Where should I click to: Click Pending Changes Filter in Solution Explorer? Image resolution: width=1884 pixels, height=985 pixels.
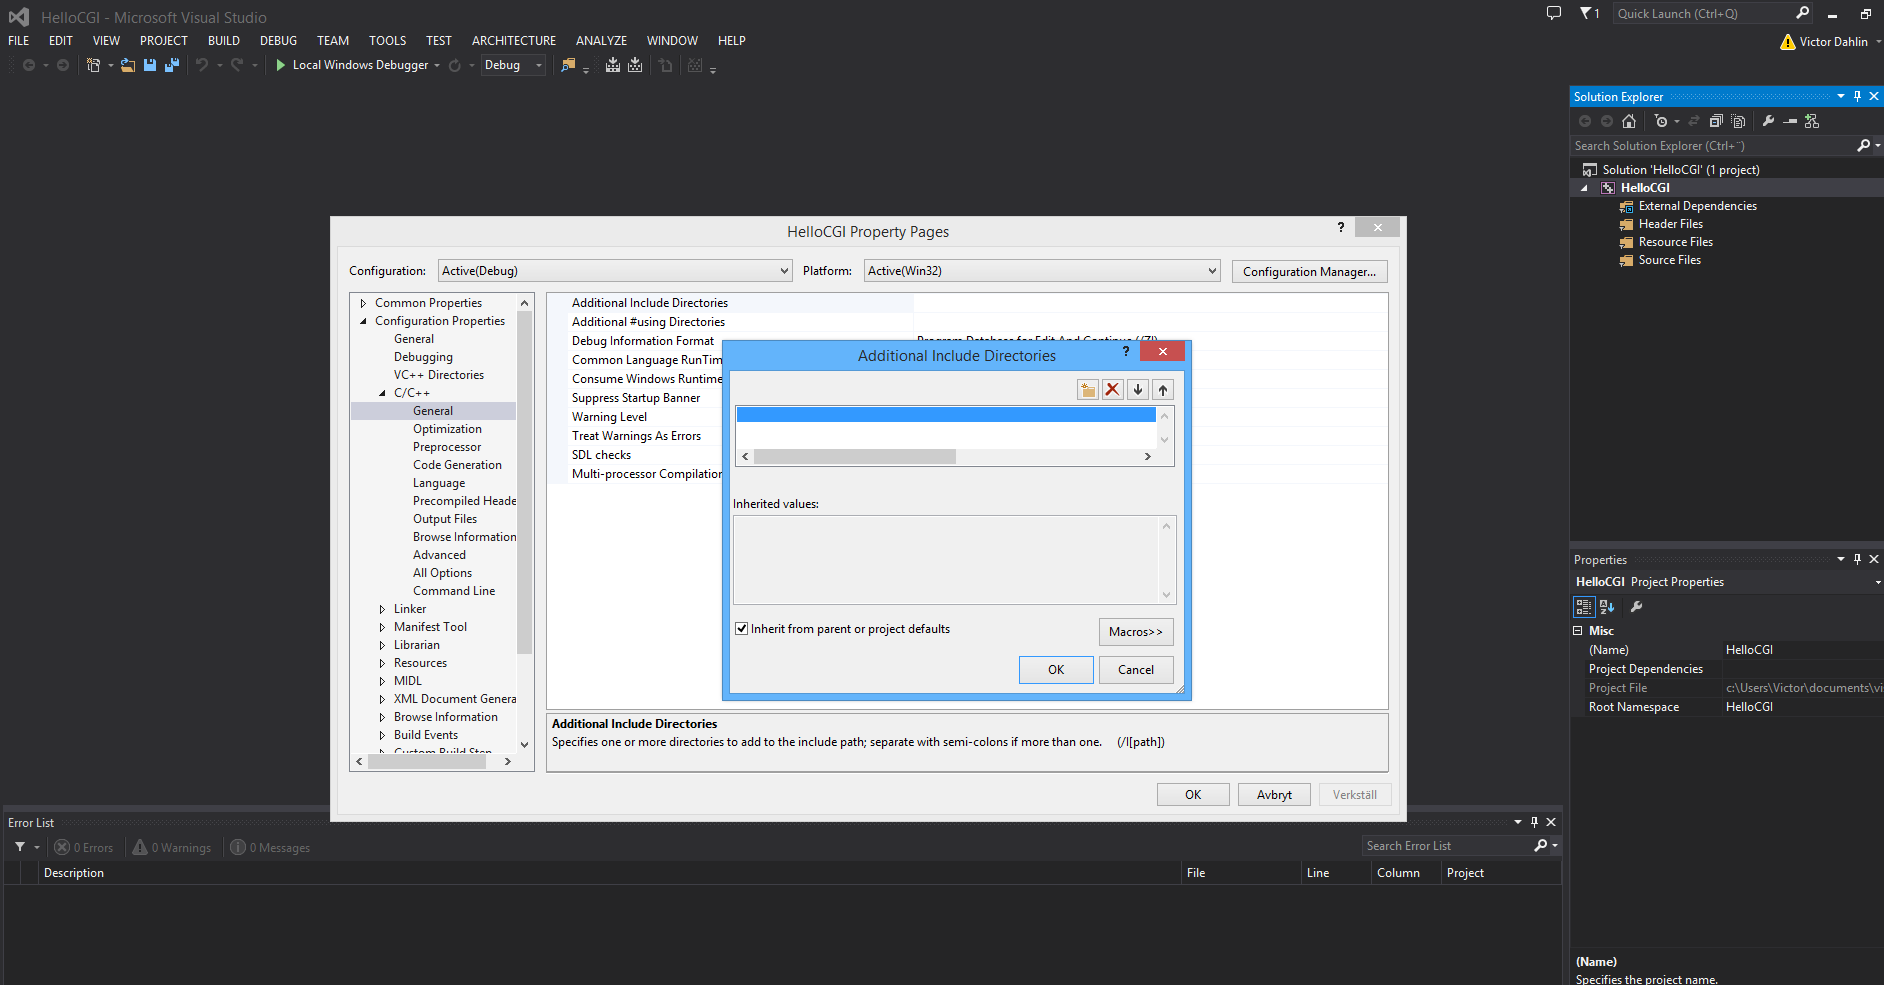(1661, 121)
